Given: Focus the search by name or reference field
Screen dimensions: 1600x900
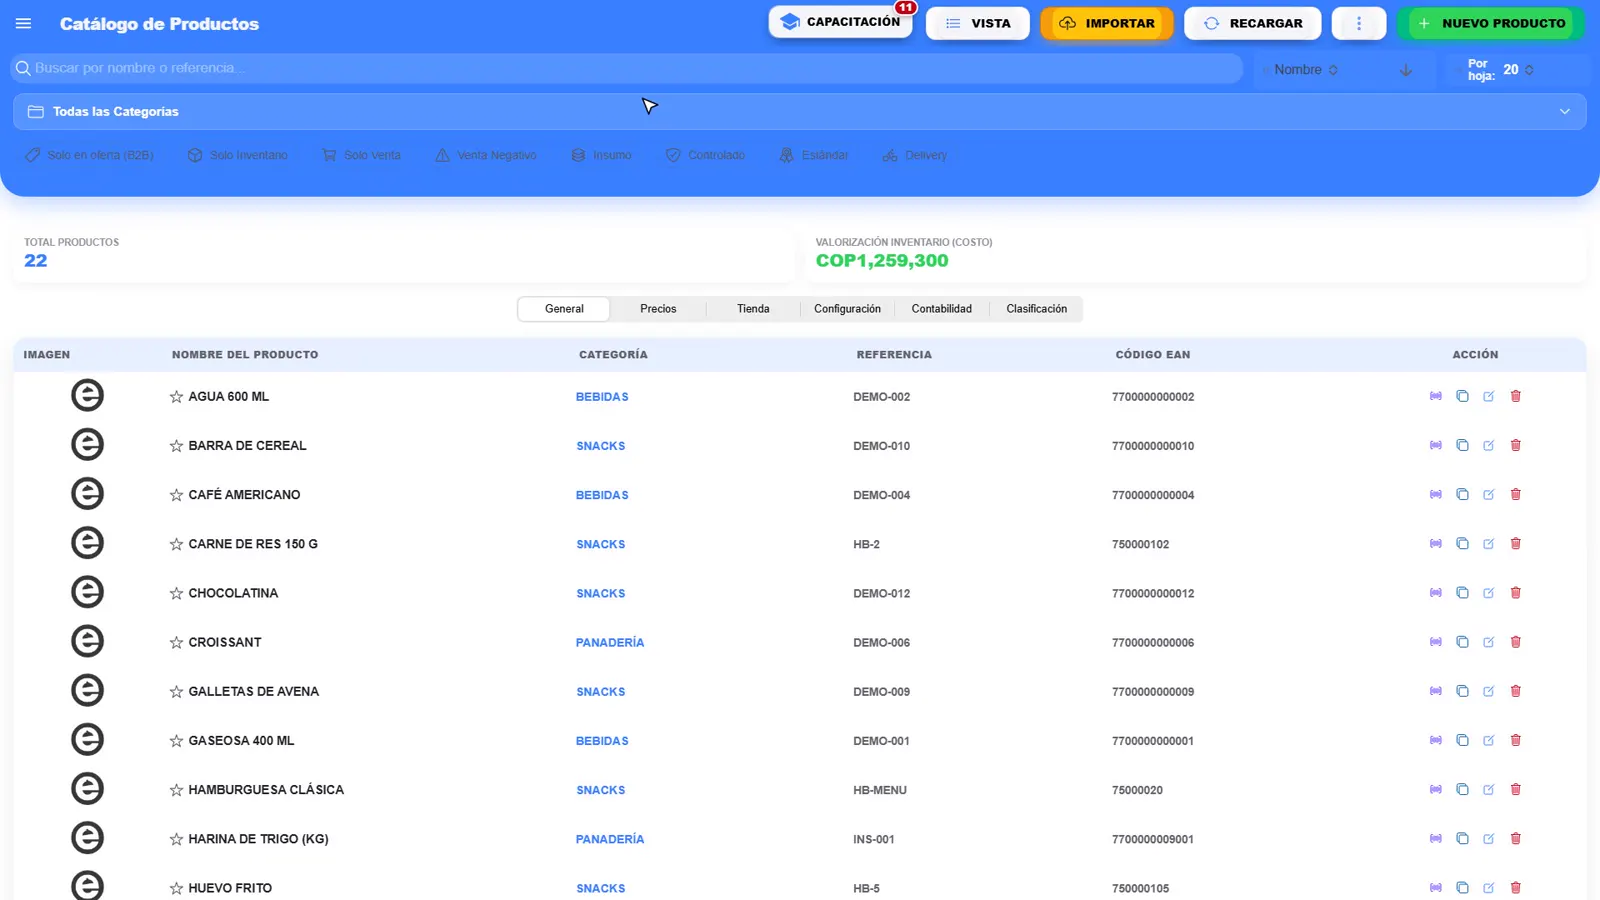Looking at the screenshot, I should tap(627, 68).
